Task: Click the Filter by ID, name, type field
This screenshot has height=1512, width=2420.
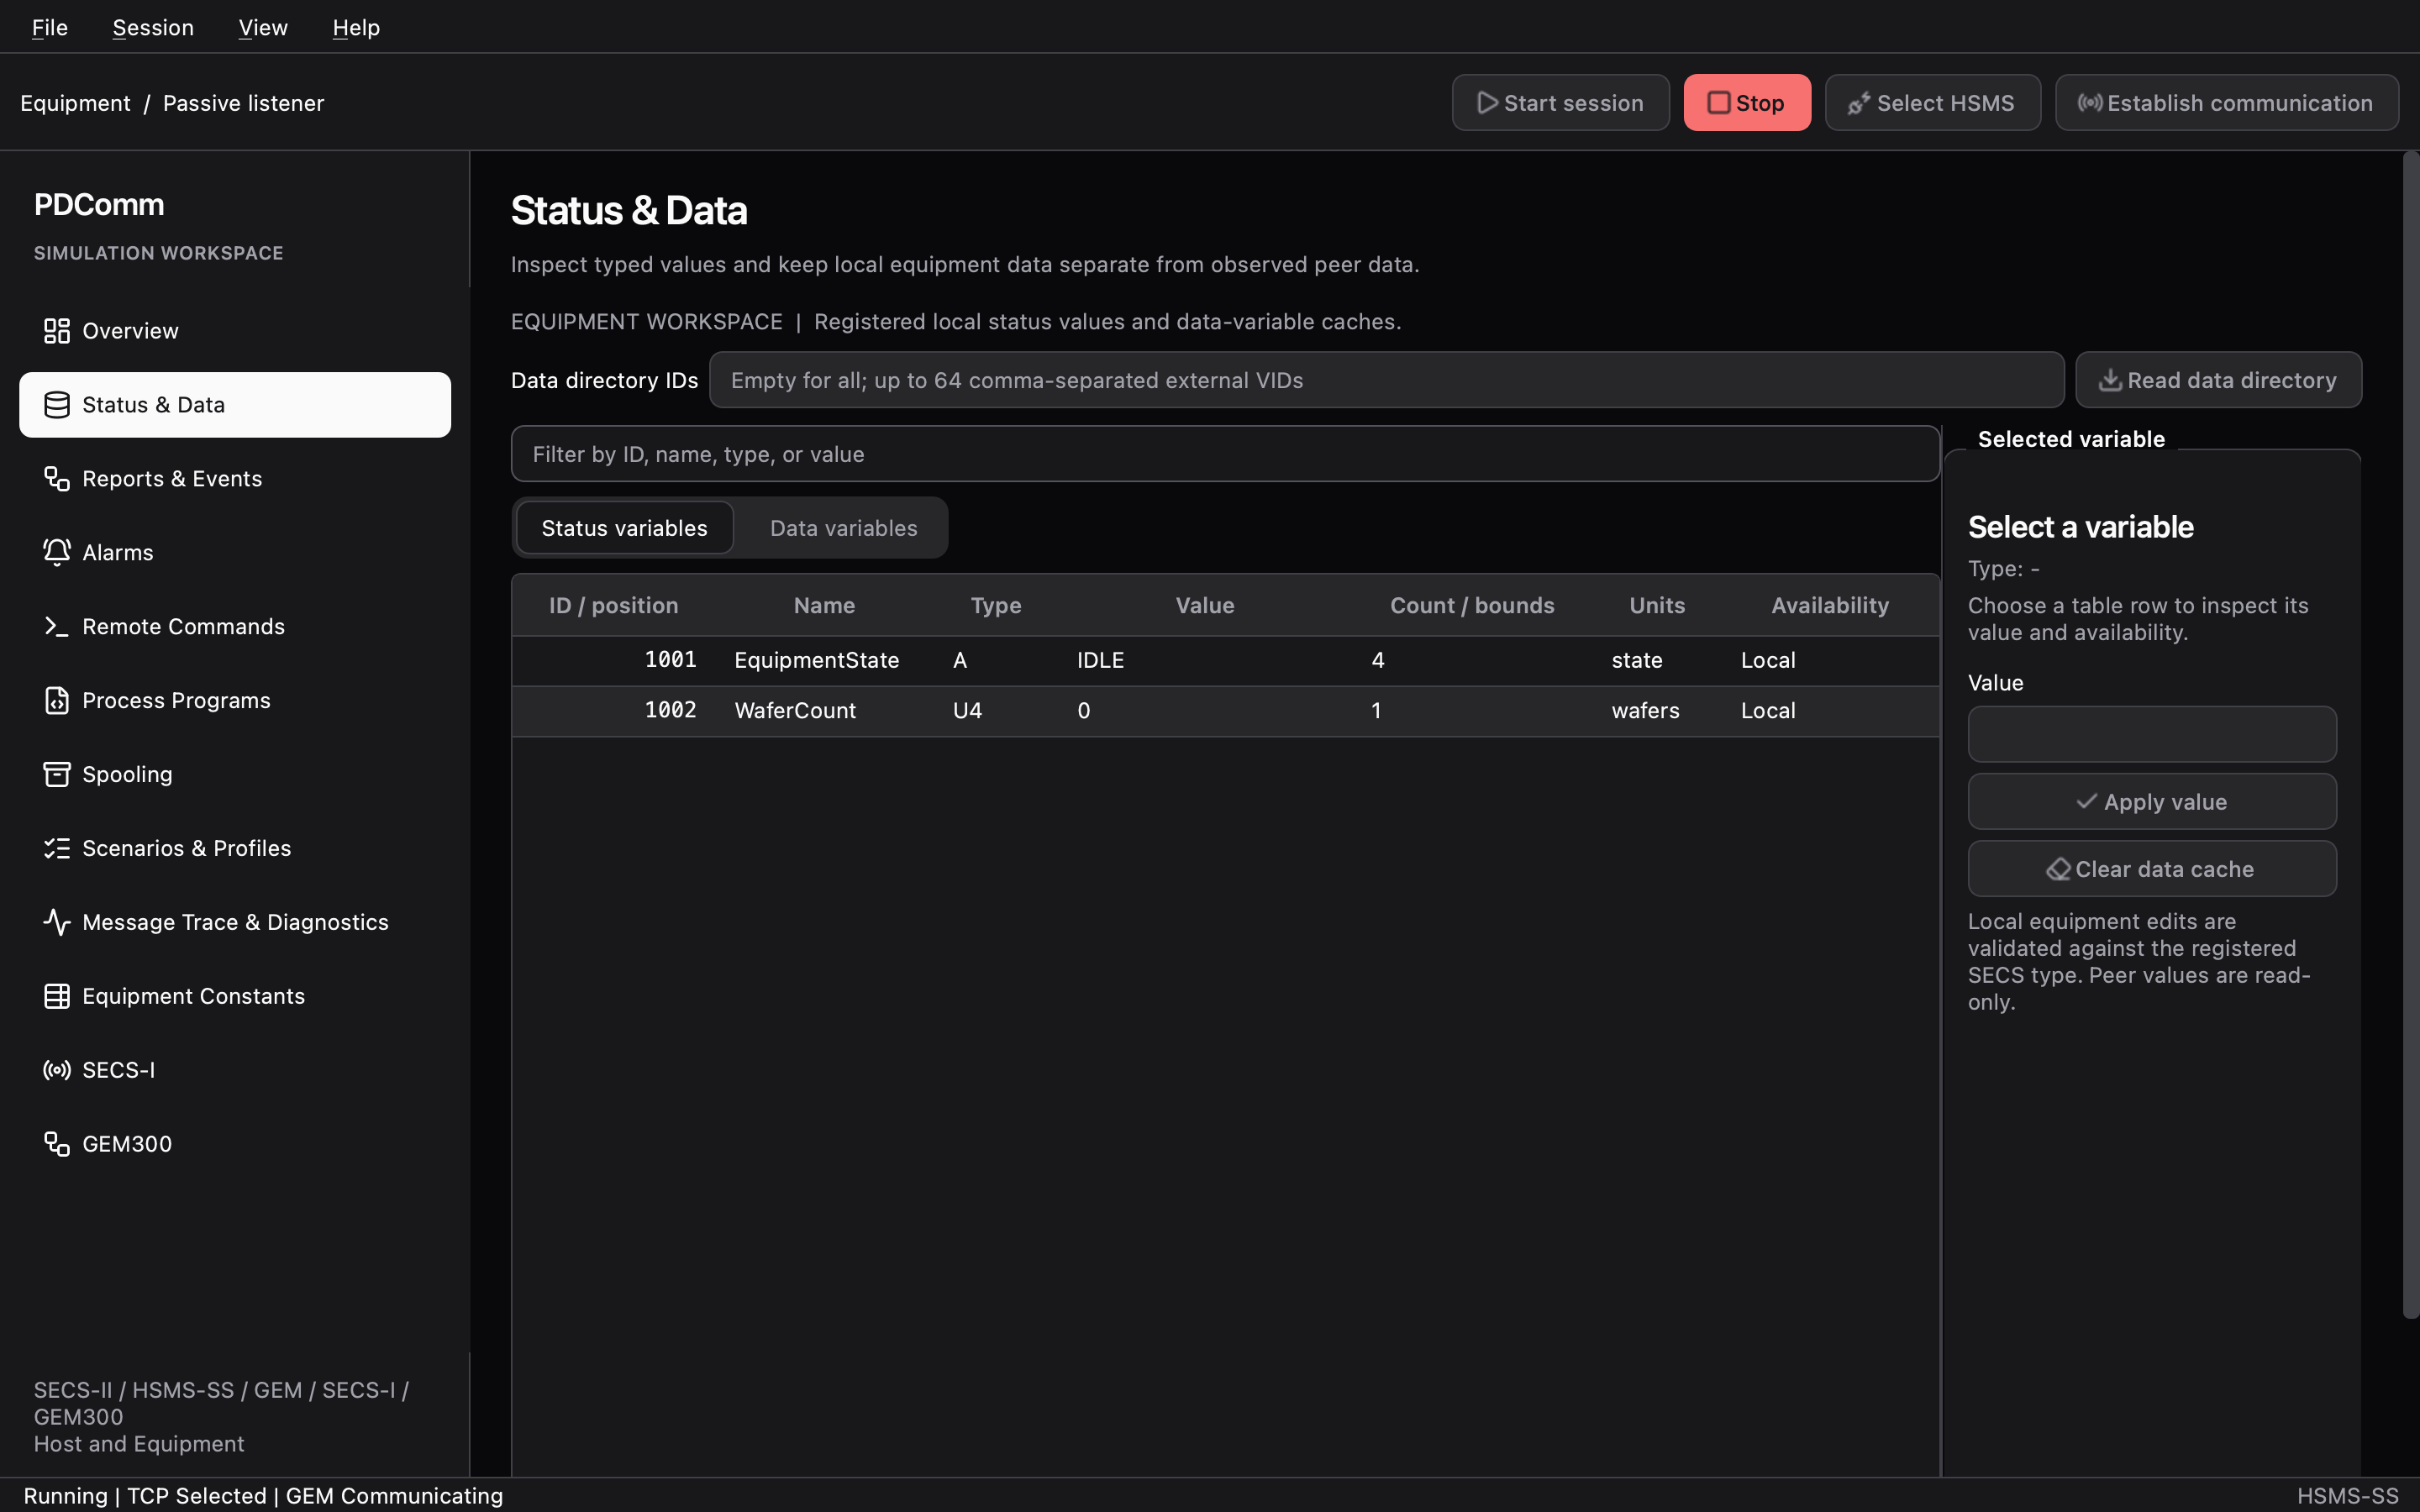Action: [x=1225, y=454]
